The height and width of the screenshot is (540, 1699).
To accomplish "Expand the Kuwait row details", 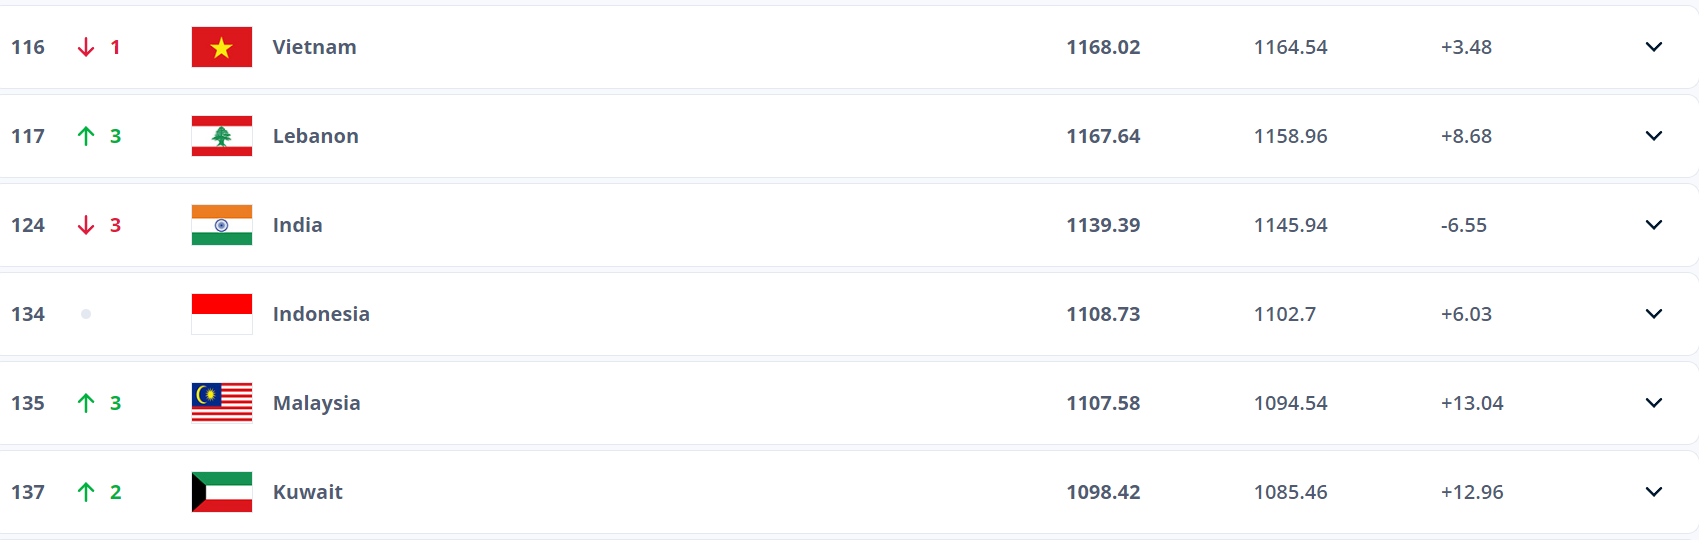I will [1654, 492].
